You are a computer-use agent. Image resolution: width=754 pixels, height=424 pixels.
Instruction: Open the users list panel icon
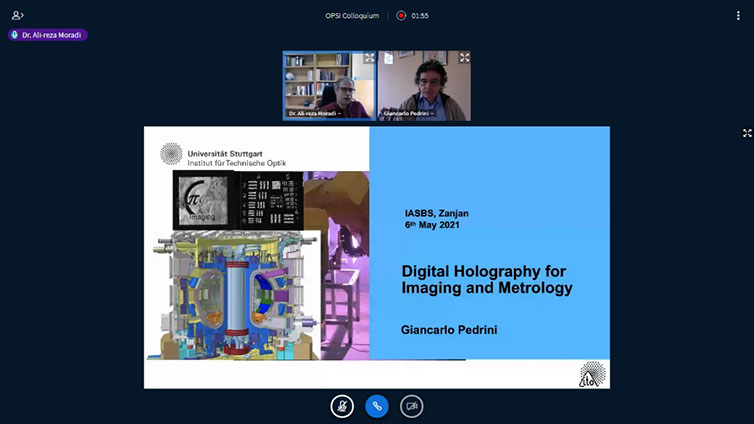[17, 15]
